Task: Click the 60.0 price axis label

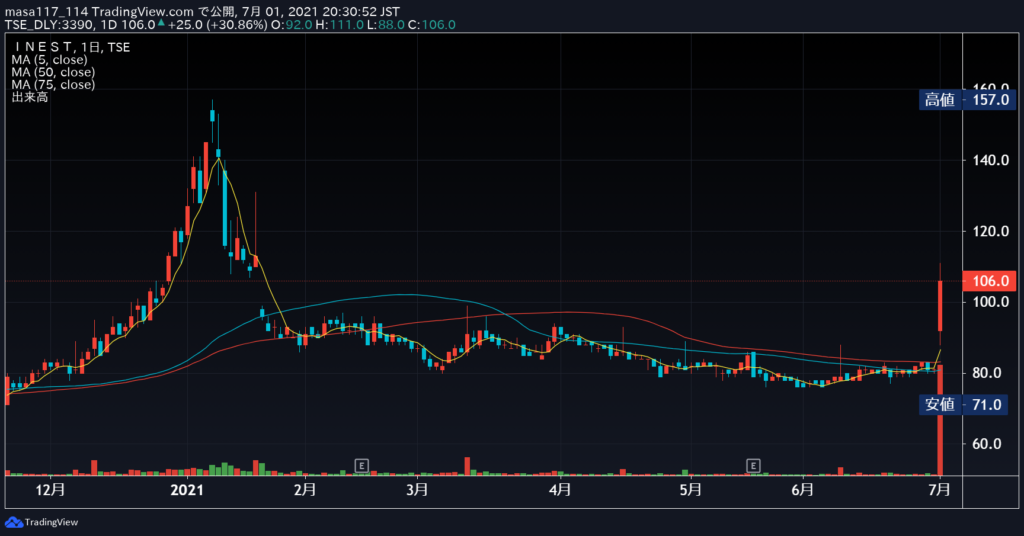Action: click(x=987, y=444)
